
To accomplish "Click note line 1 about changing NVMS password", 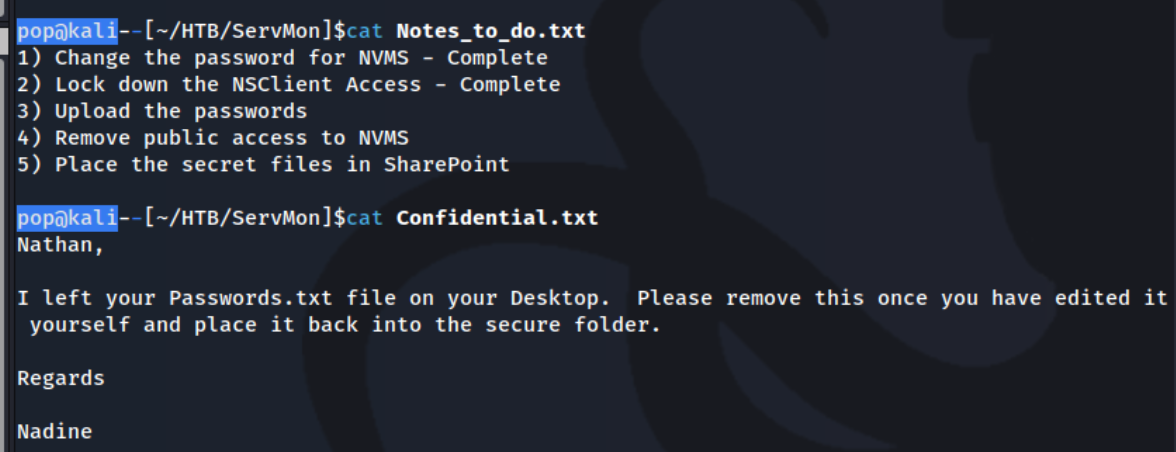I will pyautogui.click(x=282, y=58).
